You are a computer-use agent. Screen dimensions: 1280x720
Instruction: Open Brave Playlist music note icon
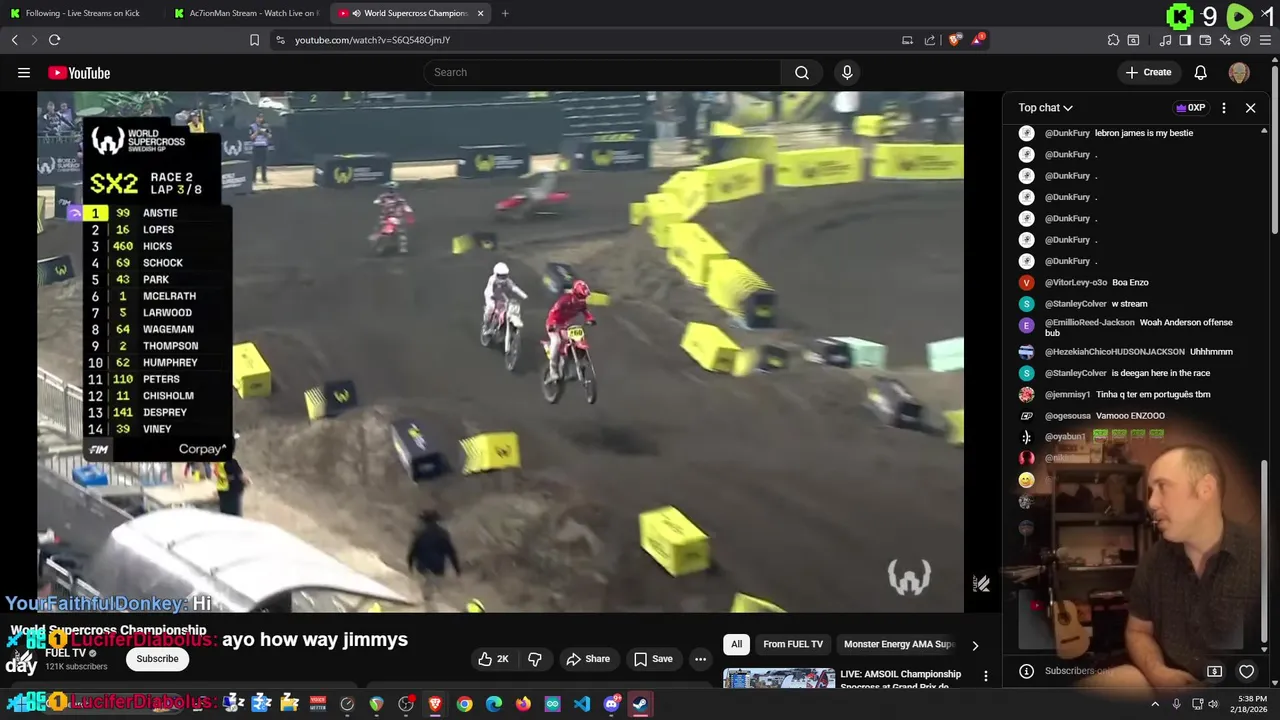pyautogui.click(x=1165, y=40)
